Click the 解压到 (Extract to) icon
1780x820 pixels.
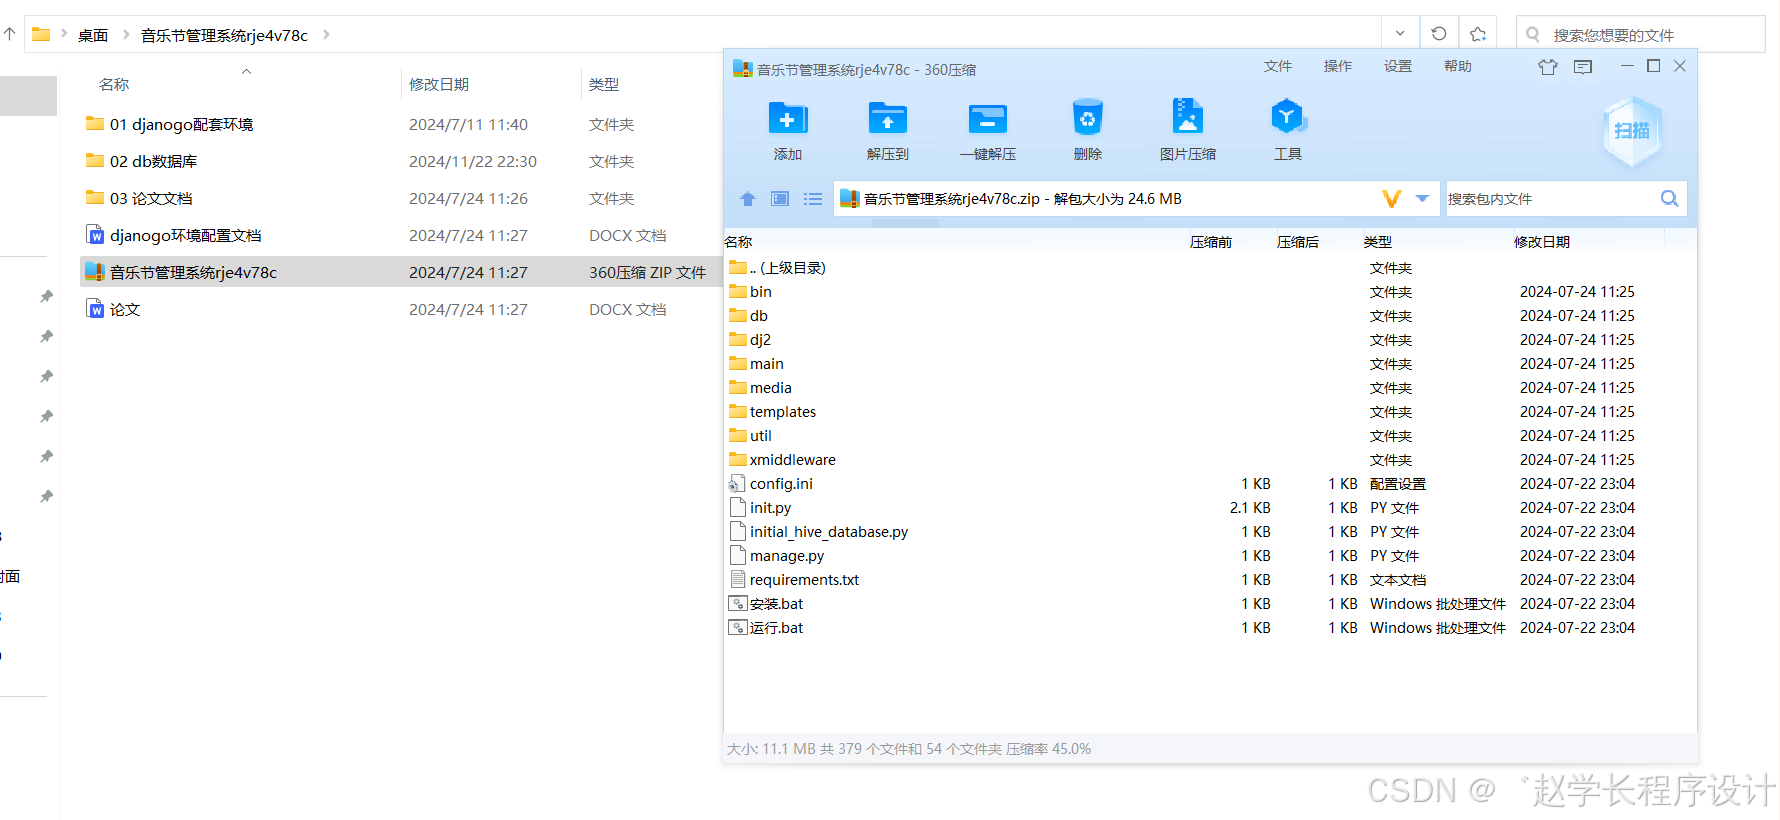click(887, 119)
